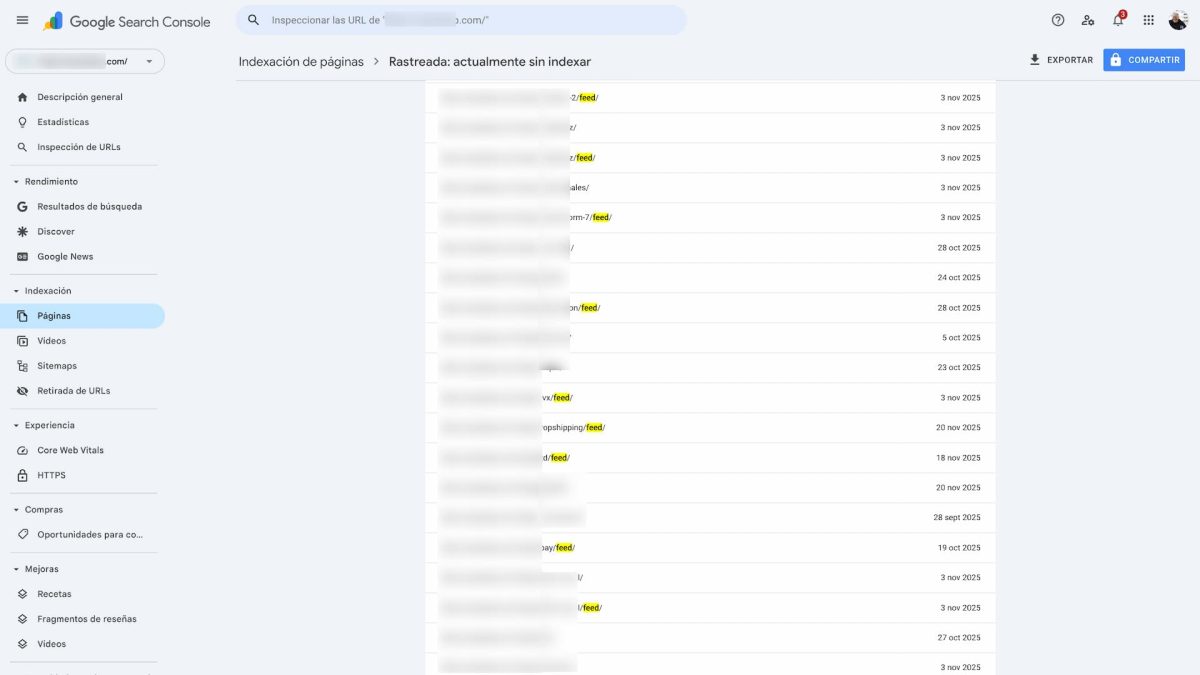Open the Google apps grid
The width and height of the screenshot is (1200, 675).
[1147, 20]
